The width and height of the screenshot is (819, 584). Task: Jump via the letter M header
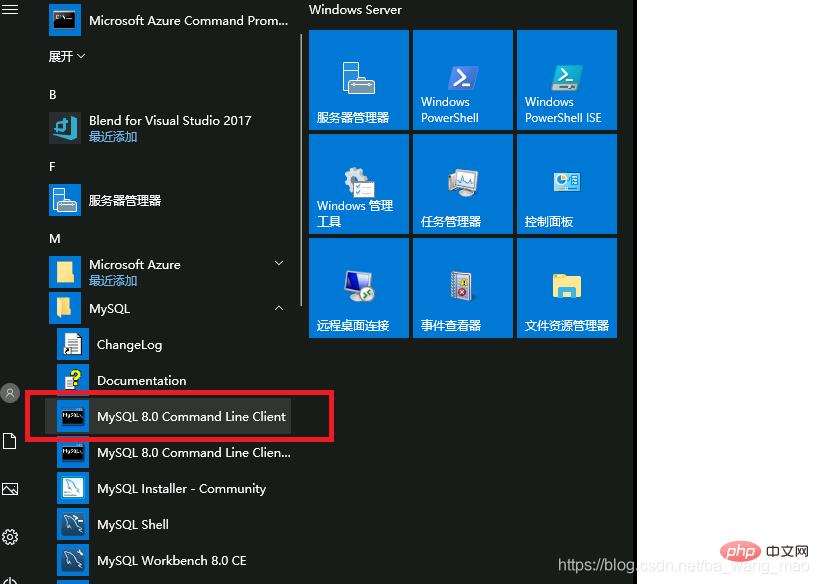click(x=54, y=239)
